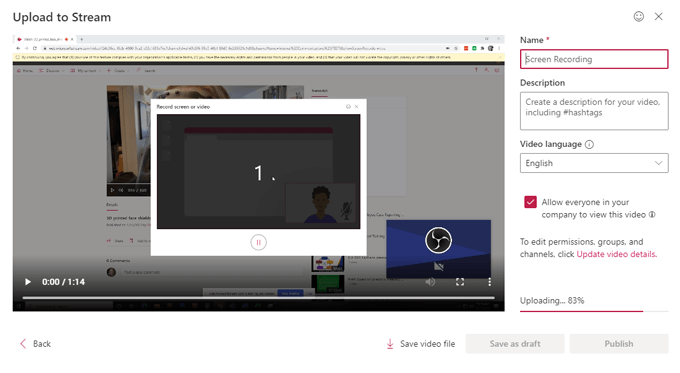Viewport: 680px width, 373px height.
Task: Click the company view info icon
Action: 652,215
